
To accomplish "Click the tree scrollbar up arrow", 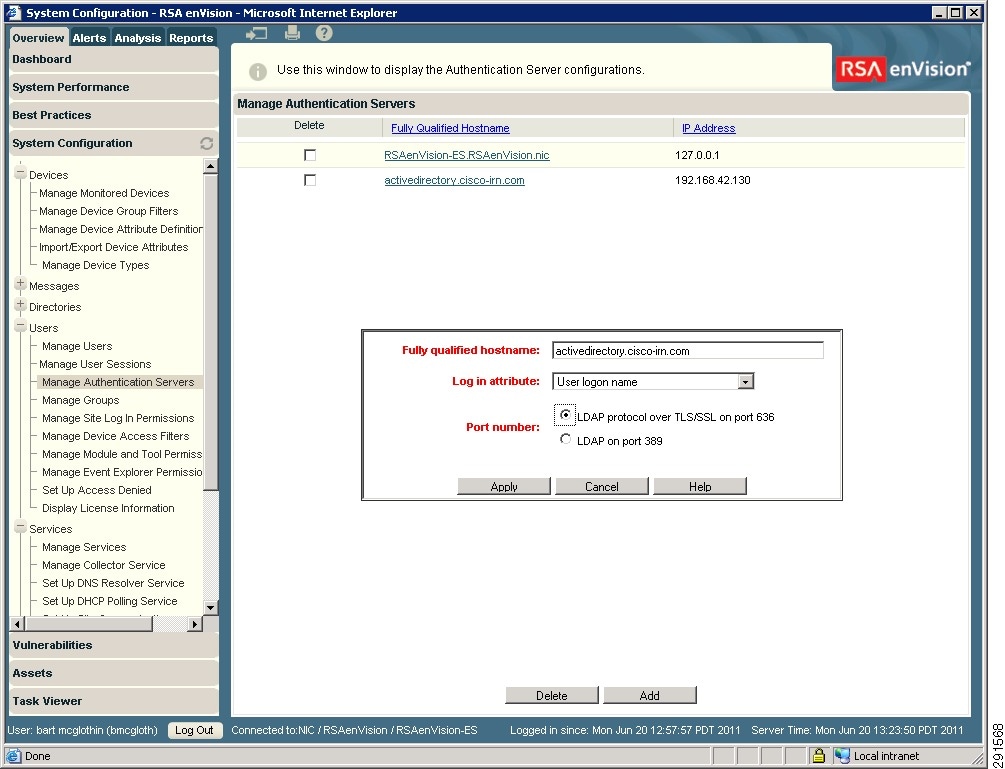I will 210,166.
